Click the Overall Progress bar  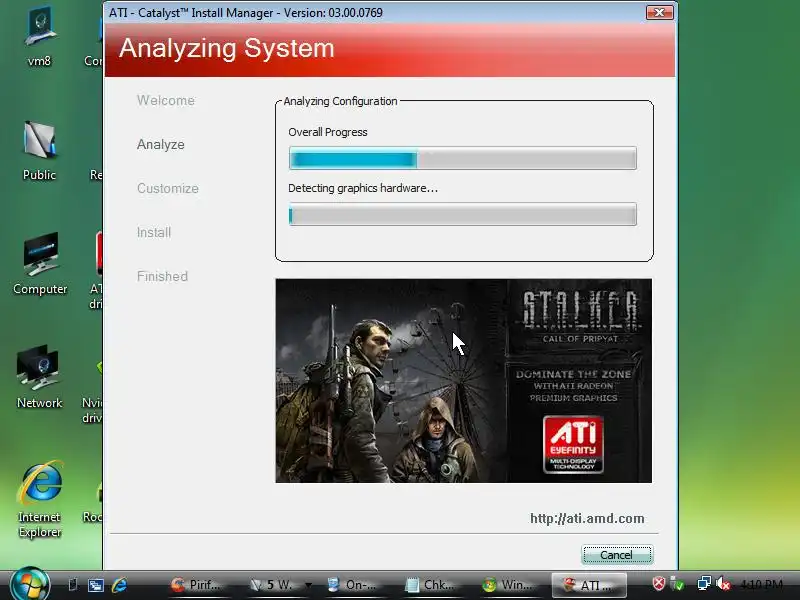point(463,158)
